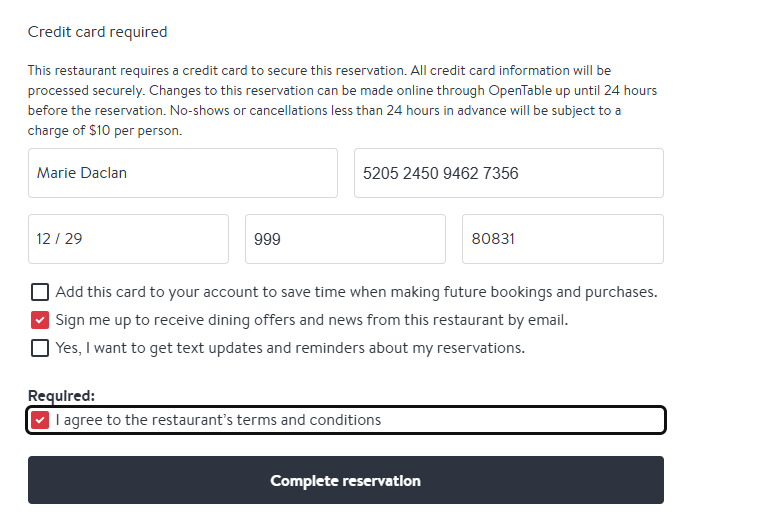
Task: Click the 'Required:' label above the terms checkbox
Action: click(61, 396)
